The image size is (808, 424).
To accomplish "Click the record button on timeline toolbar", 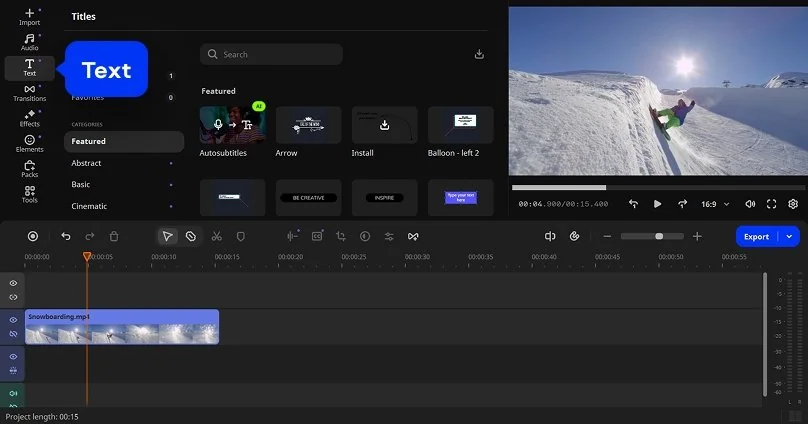I will [33, 236].
